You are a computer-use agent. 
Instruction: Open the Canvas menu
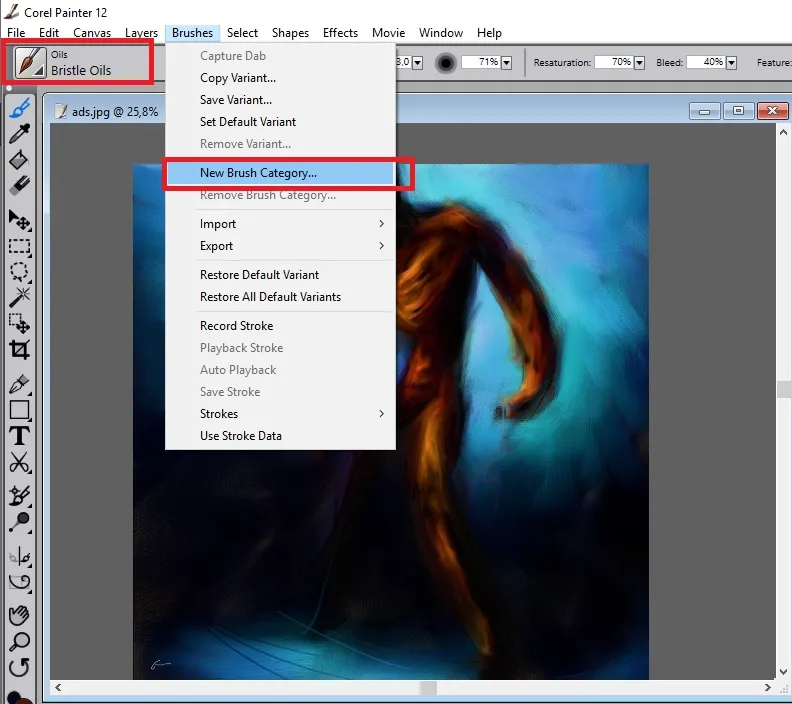(x=92, y=33)
